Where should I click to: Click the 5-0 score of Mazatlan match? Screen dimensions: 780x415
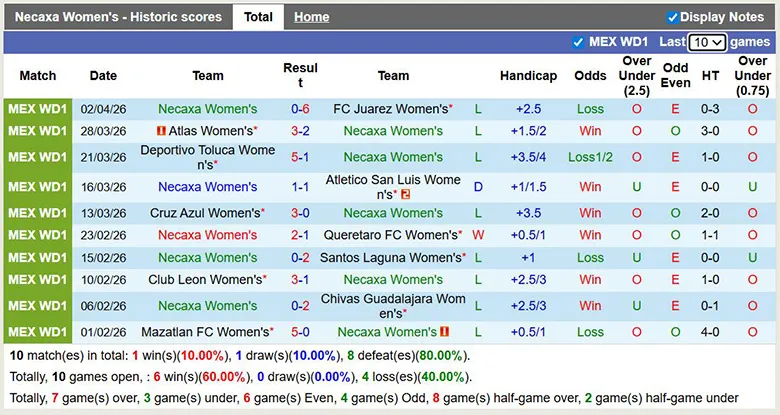(300, 332)
